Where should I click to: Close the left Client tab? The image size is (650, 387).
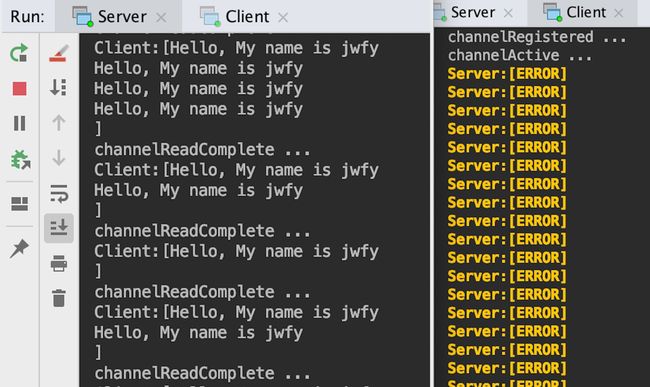[x=283, y=17]
